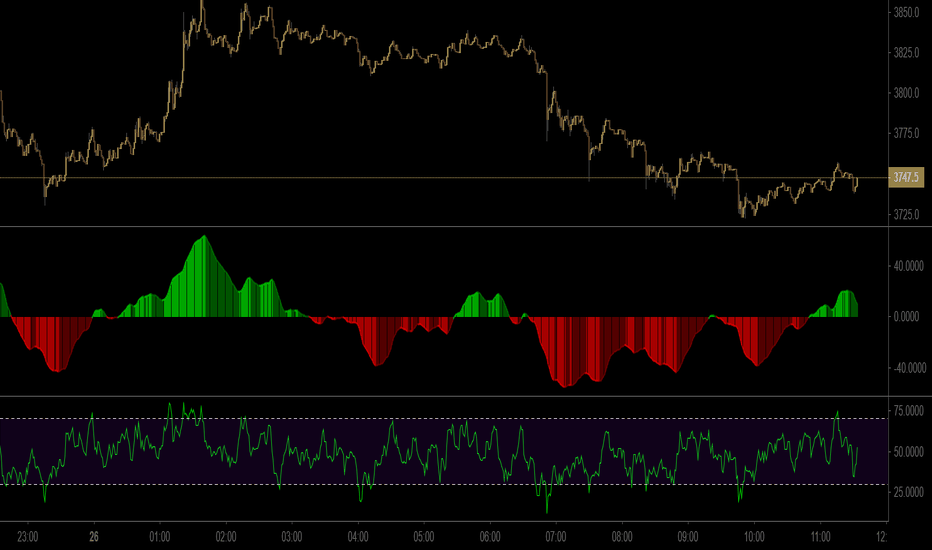The height and width of the screenshot is (550, 932).
Task: Click the 06:00 time axis label
Action: (x=490, y=537)
